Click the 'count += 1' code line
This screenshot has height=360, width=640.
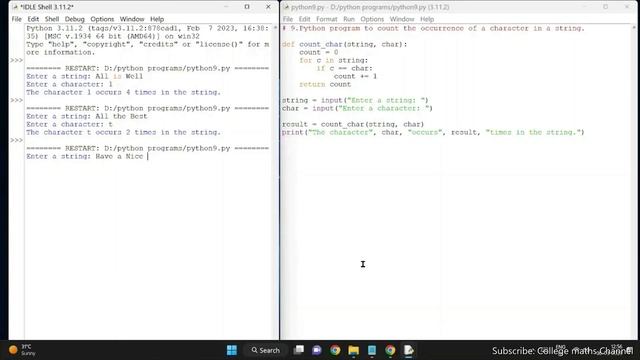[x=356, y=76]
